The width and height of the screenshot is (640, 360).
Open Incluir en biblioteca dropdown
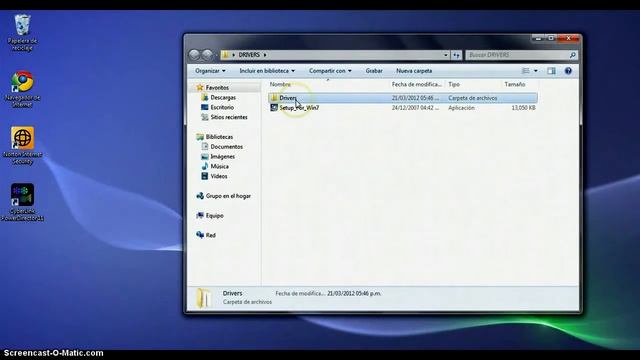click(x=267, y=71)
